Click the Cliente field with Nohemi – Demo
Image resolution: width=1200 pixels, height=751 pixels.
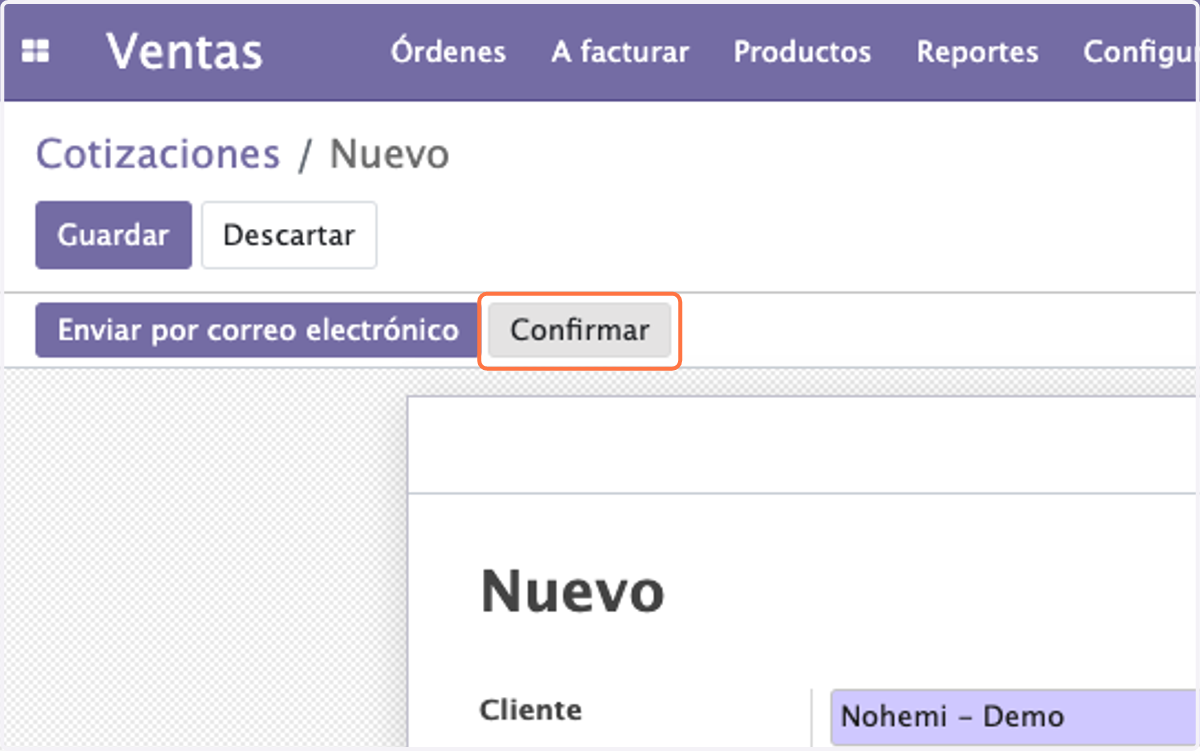click(1015, 716)
